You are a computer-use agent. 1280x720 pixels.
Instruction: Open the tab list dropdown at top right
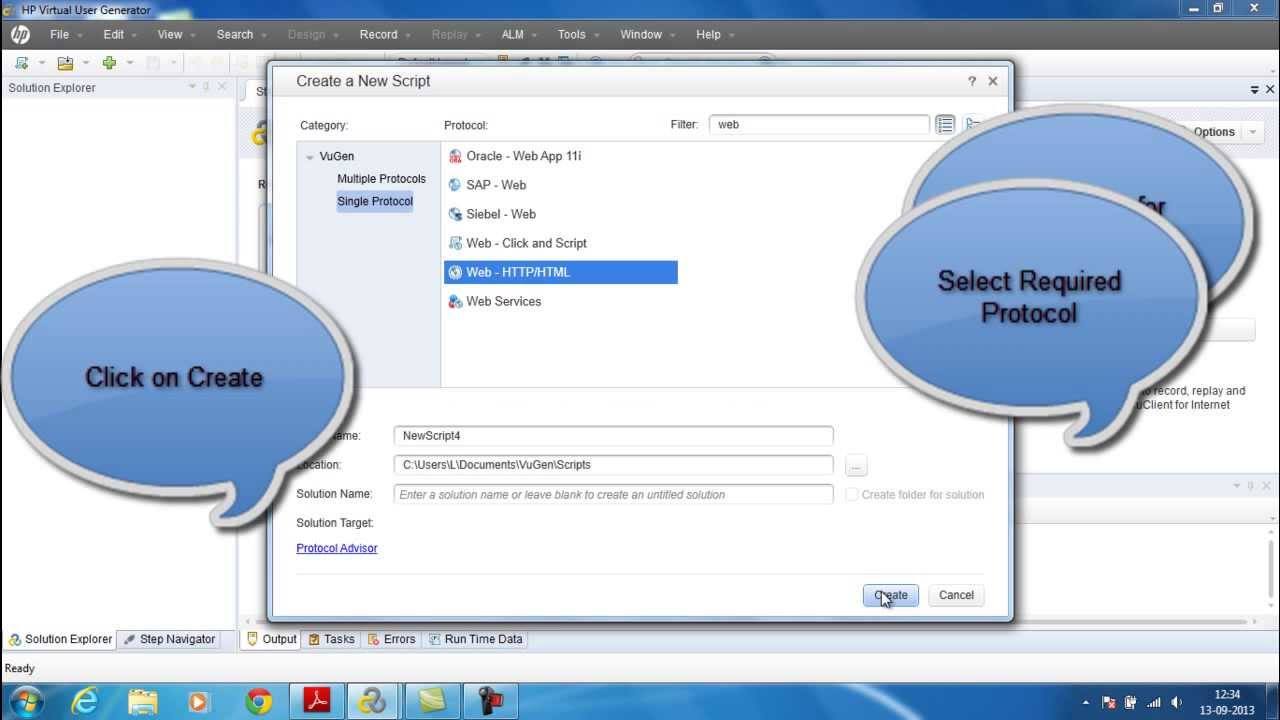[x=1255, y=89]
